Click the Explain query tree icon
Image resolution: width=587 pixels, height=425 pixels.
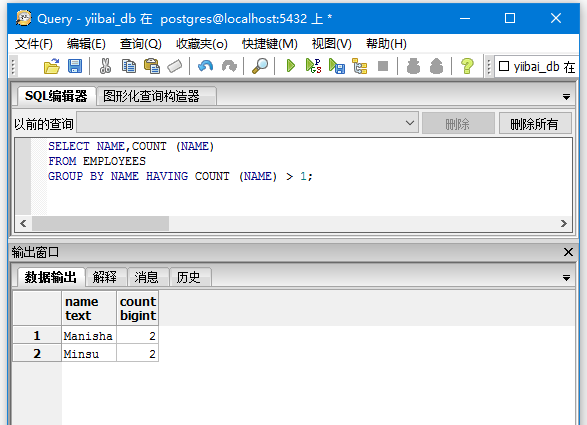[x=359, y=66]
